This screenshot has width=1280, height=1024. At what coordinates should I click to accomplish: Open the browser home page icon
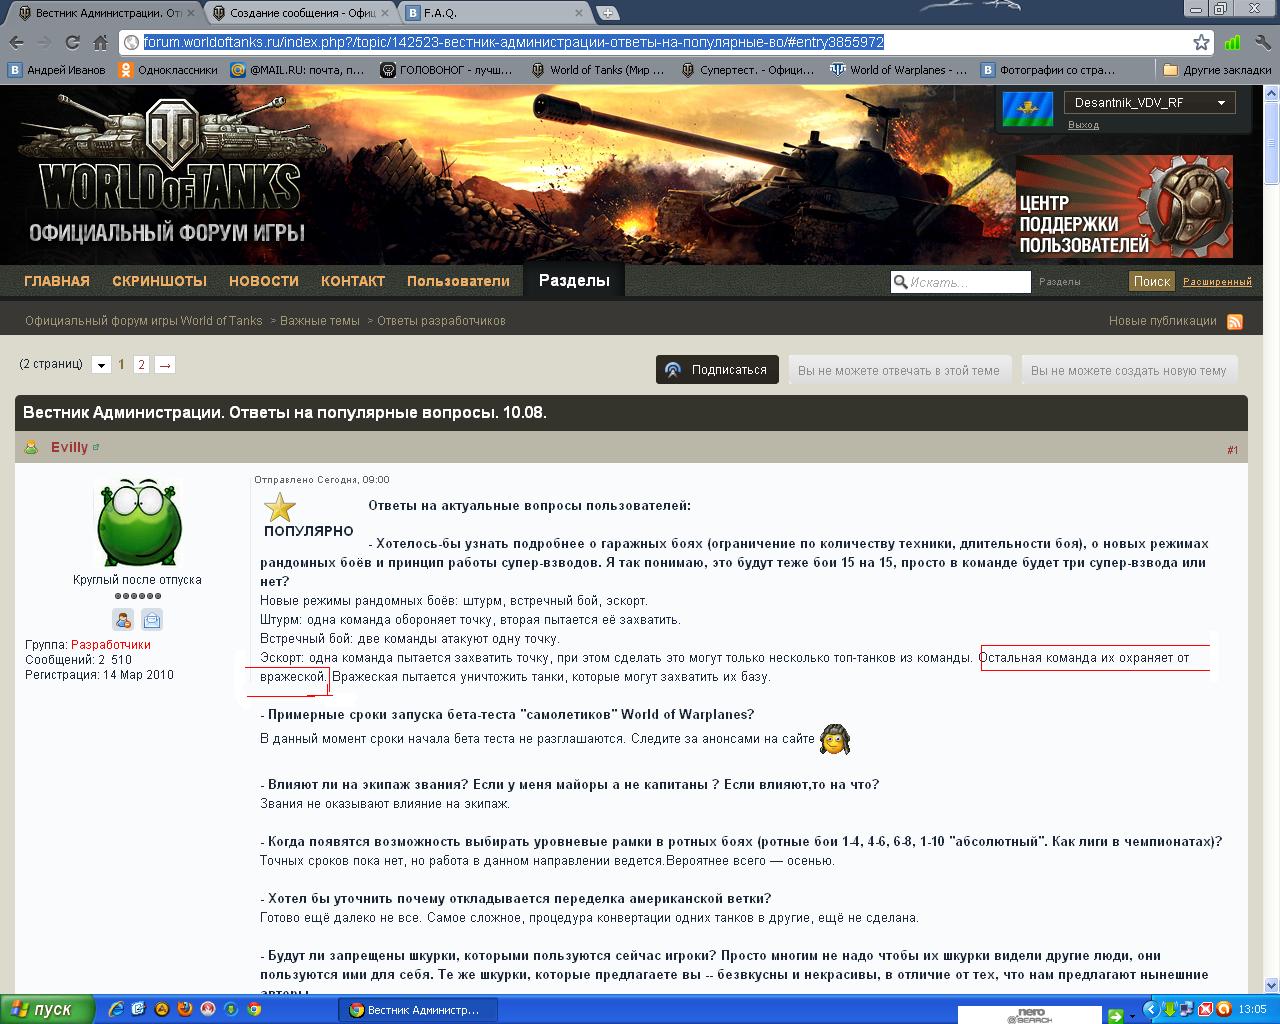pos(100,42)
